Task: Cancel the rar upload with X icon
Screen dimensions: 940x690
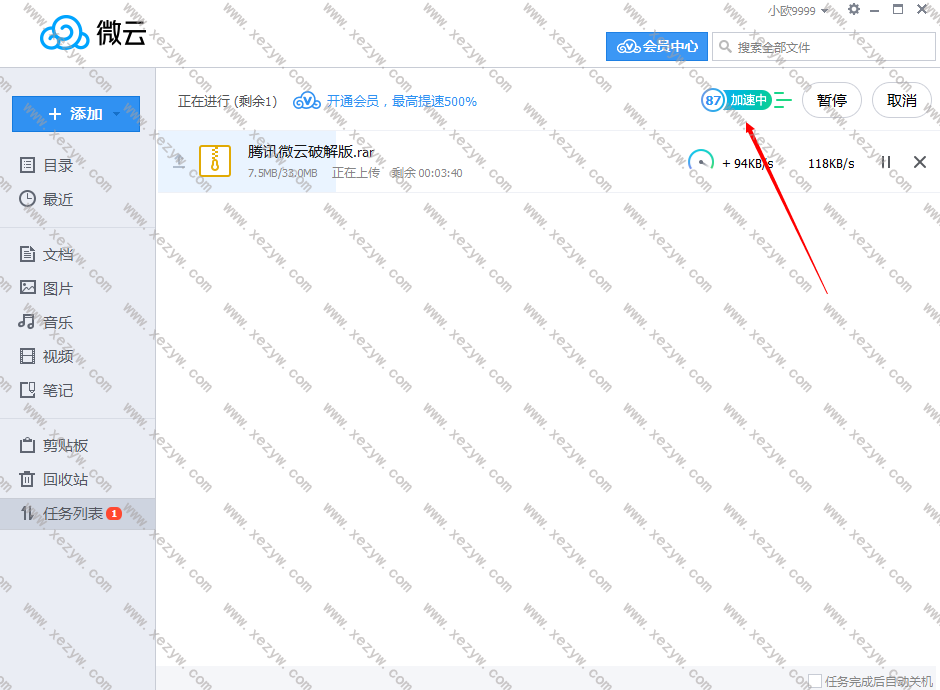Action: (x=920, y=162)
